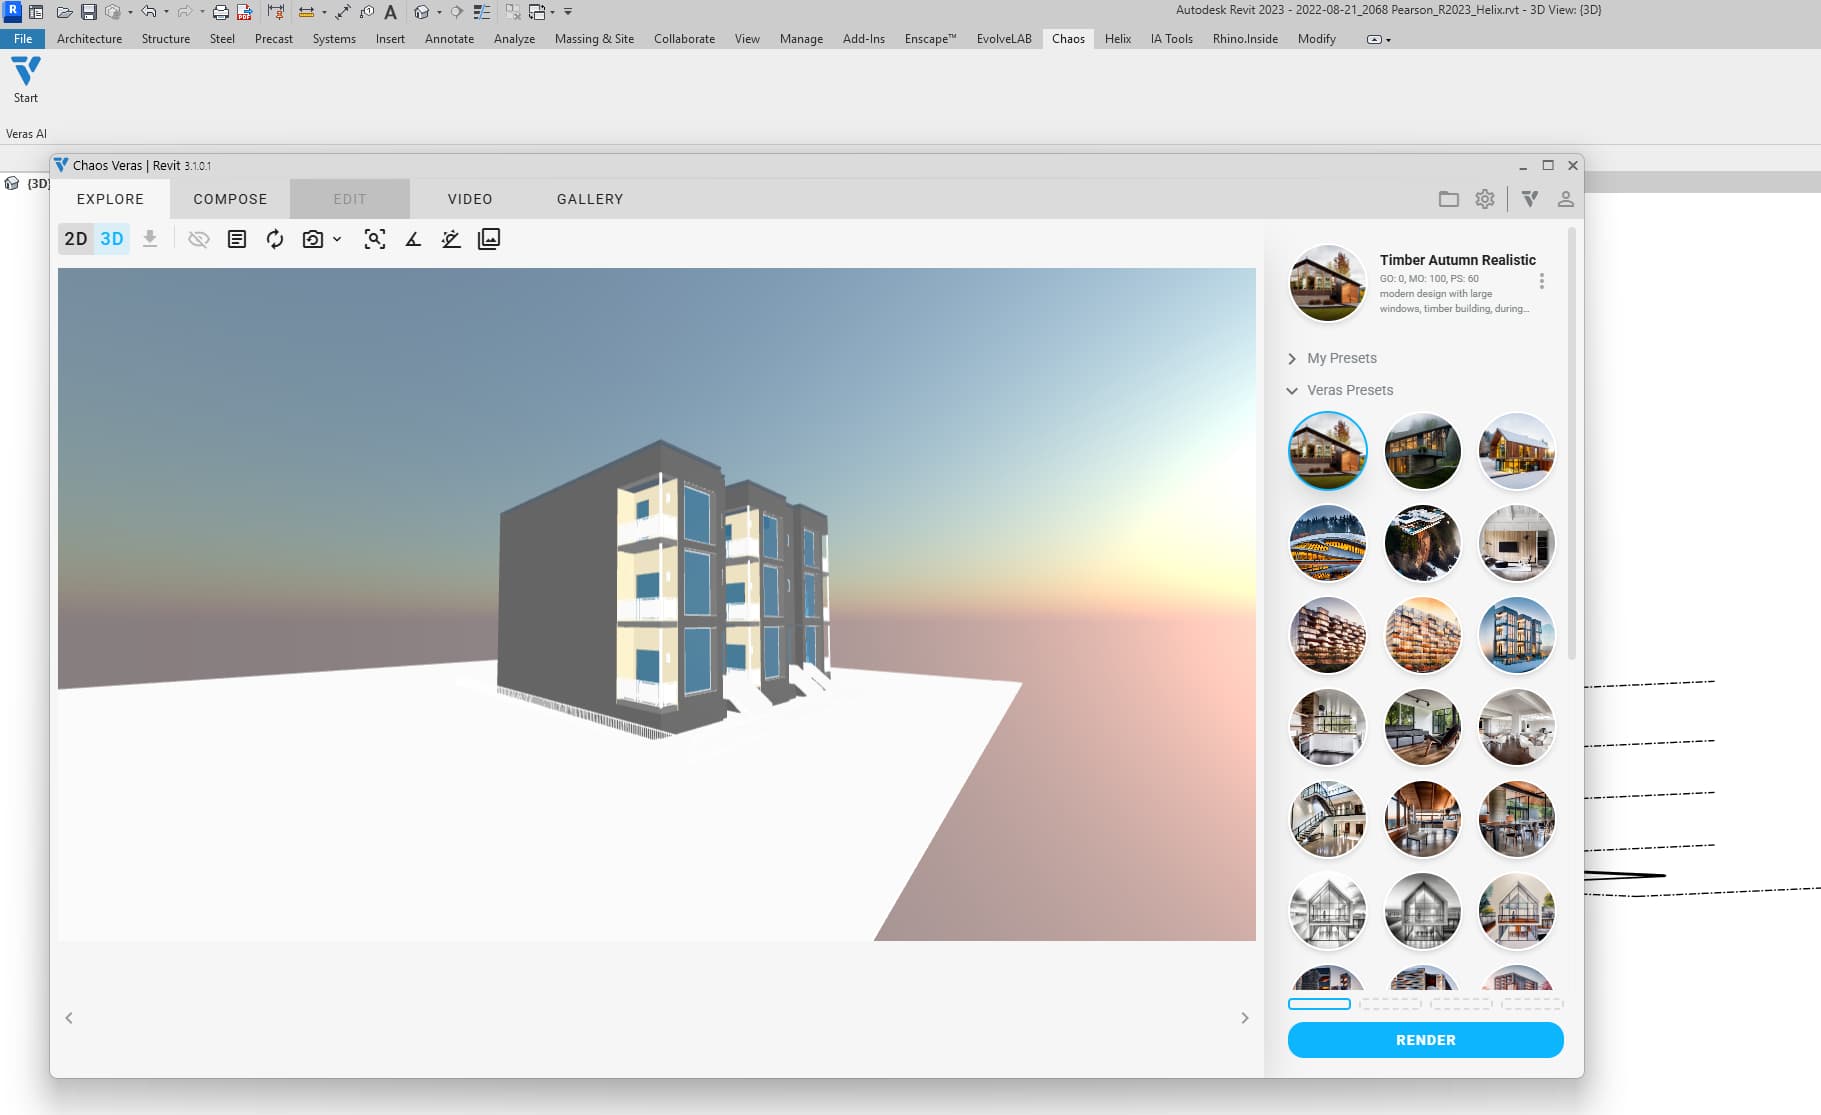Click the refresh view icon
Screen dimensions: 1821x1115
point(275,239)
